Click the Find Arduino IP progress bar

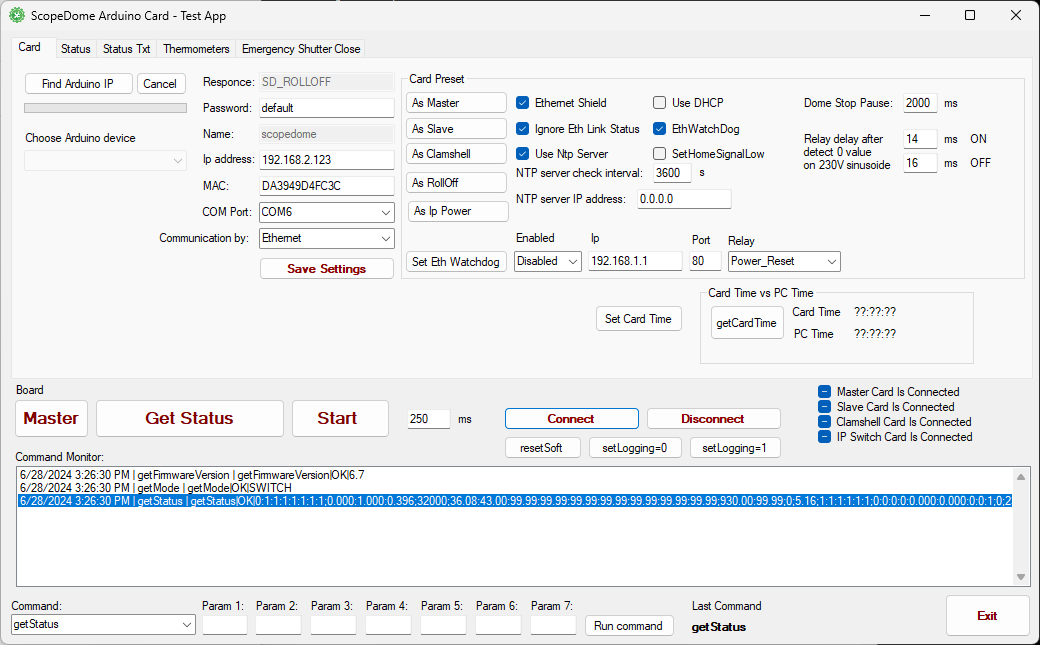105,108
